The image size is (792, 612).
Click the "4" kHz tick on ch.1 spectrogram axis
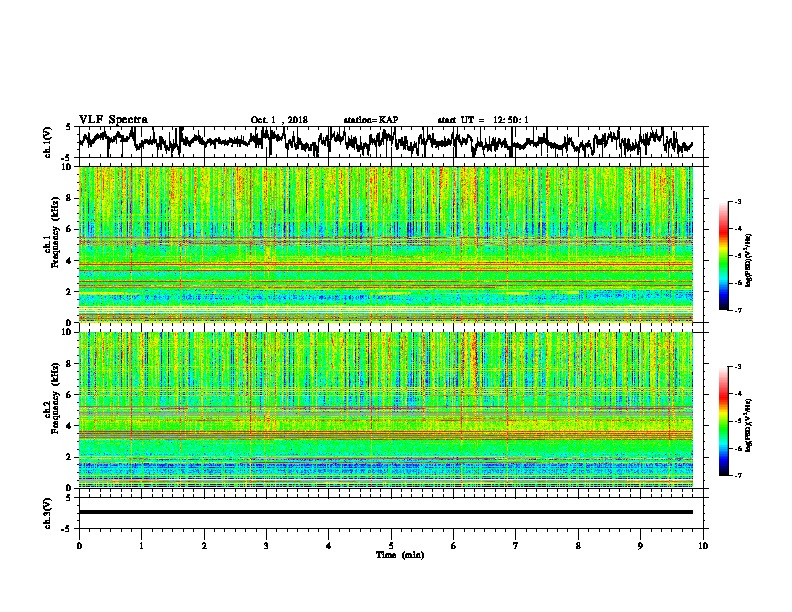(x=70, y=261)
